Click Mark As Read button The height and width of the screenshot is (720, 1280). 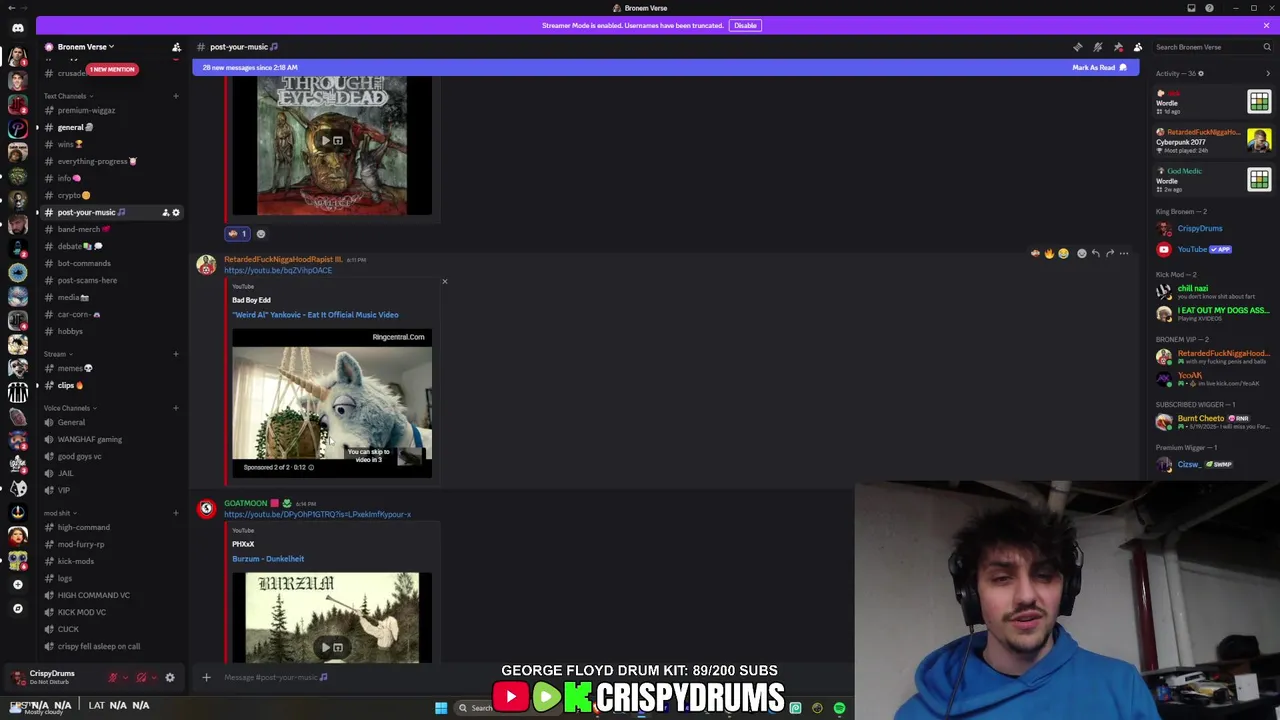point(1099,68)
